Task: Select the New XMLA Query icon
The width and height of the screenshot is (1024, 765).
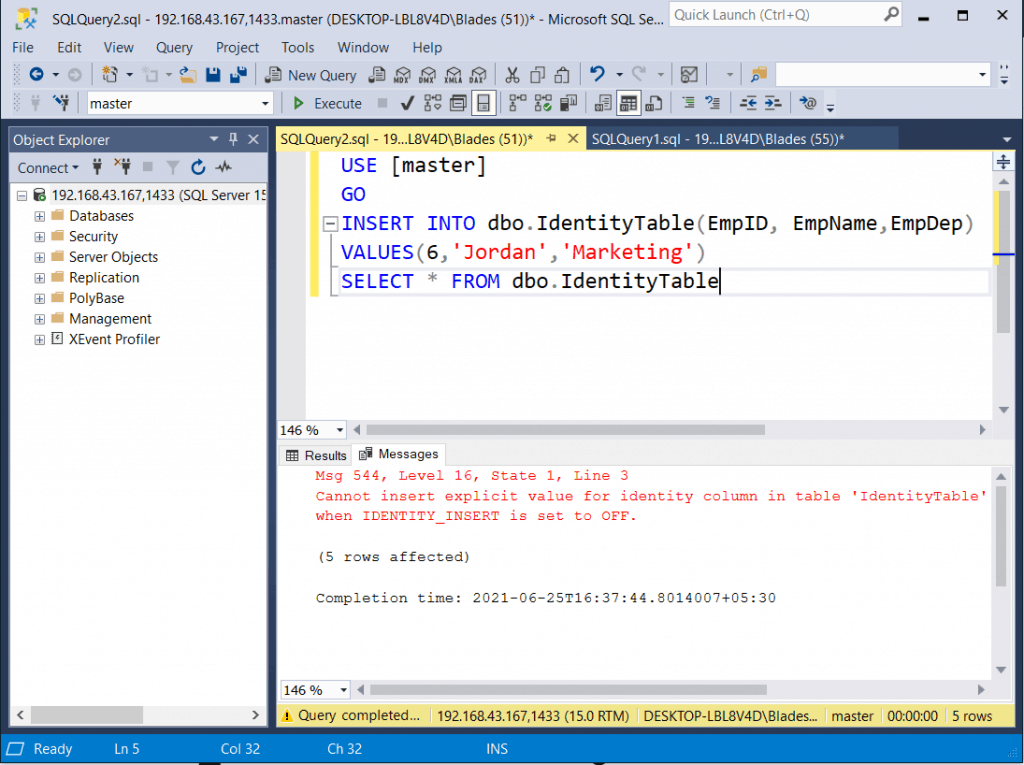Action: click(451, 75)
